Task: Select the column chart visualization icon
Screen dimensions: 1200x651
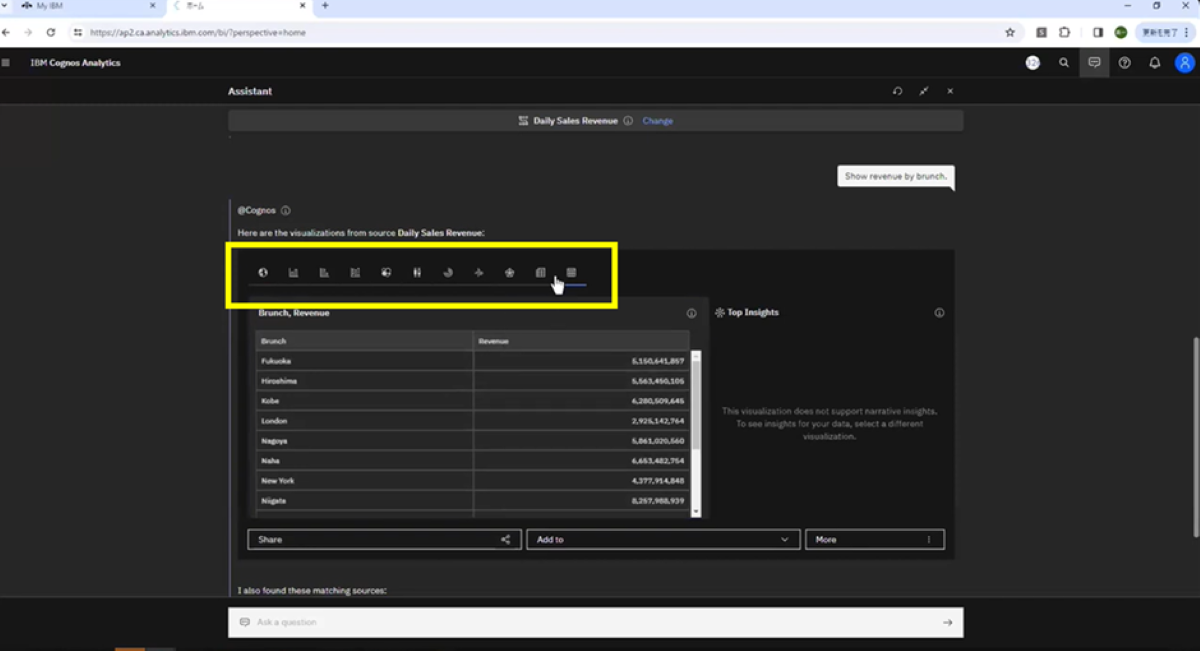Action: coord(293,272)
